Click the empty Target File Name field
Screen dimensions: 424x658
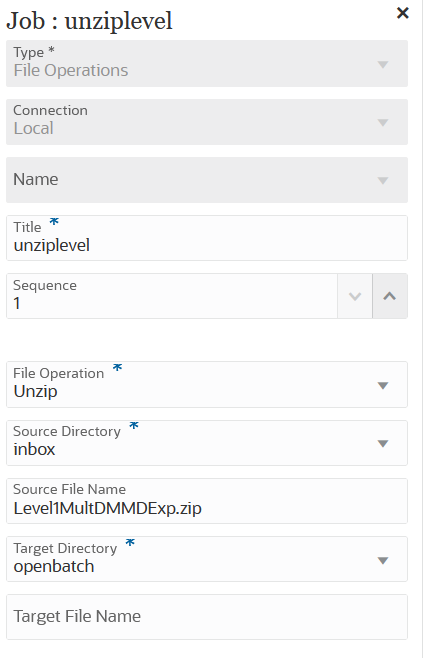click(207, 617)
